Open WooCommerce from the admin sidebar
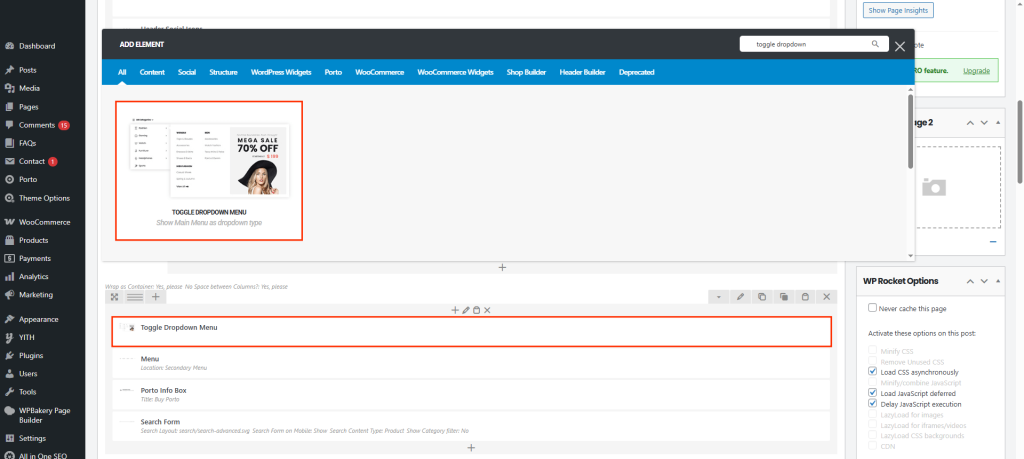This screenshot has width=1024, height=459. pyautogui.click(x=44, y=222)
